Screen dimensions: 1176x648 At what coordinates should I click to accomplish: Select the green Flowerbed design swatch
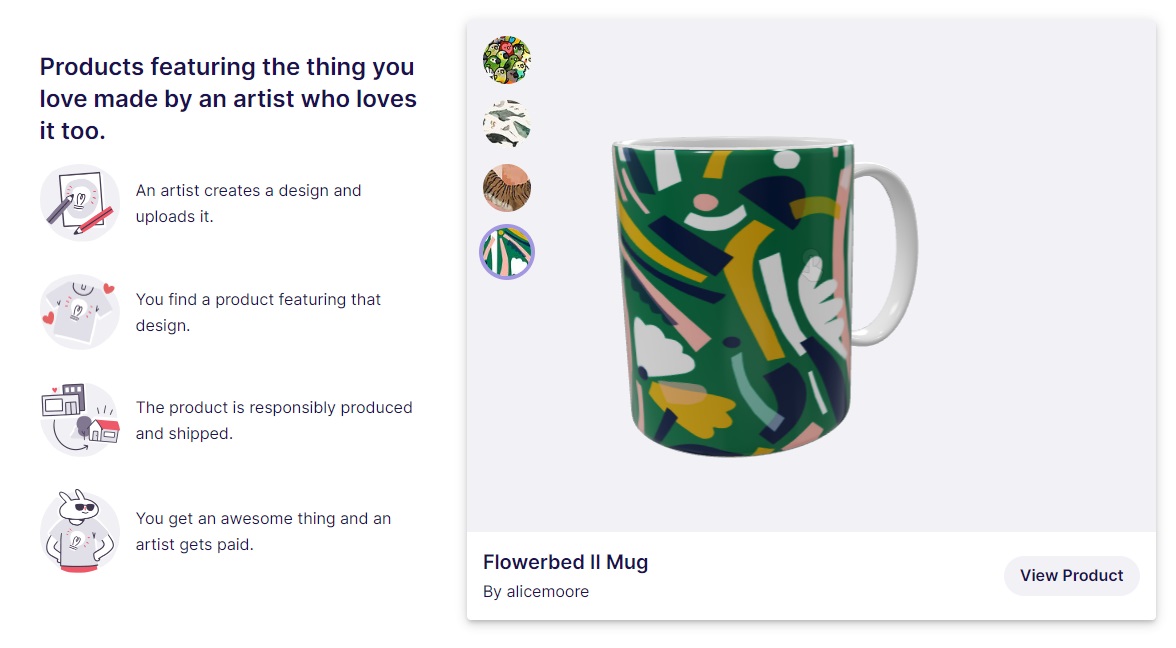[507, 252]
